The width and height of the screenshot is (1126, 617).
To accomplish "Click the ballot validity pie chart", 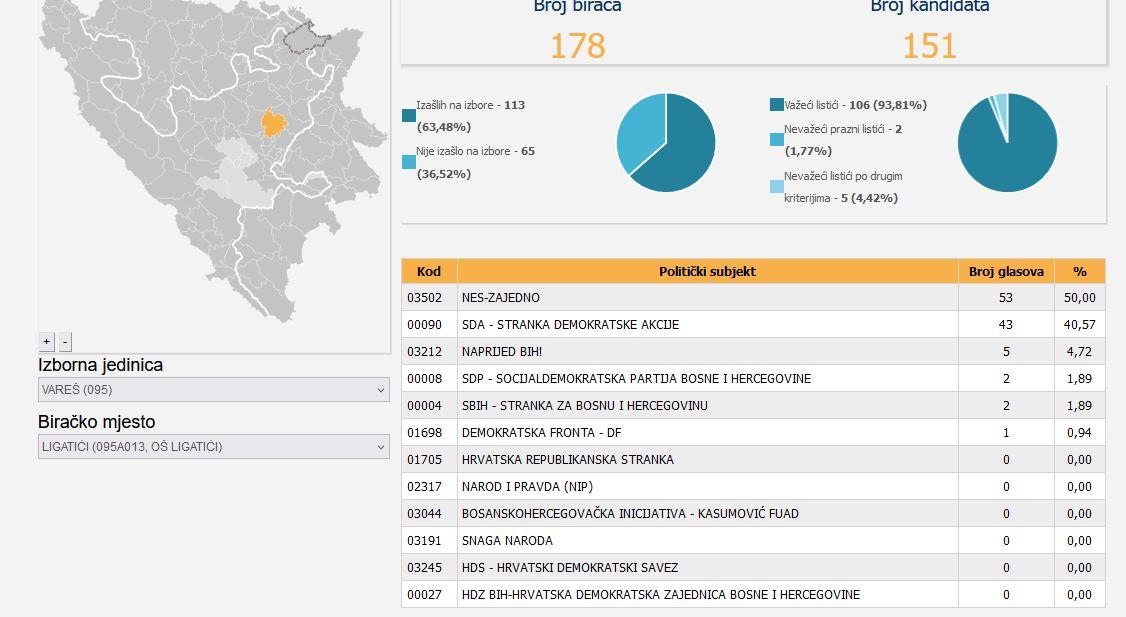I will point(1007,142).
